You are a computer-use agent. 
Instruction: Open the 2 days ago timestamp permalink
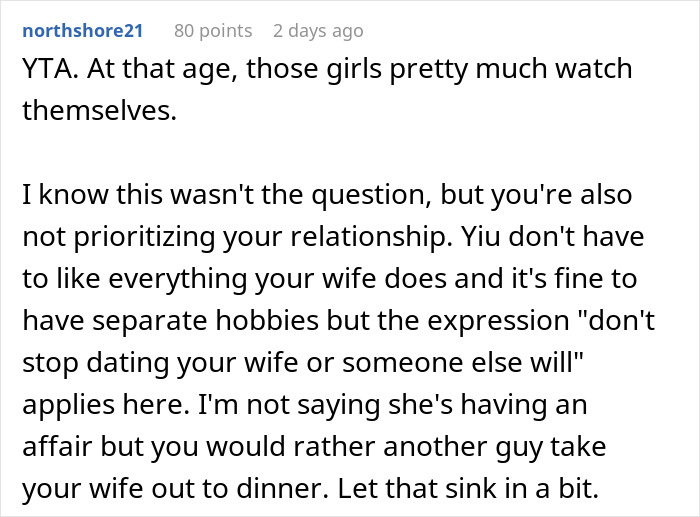[318, 31]
